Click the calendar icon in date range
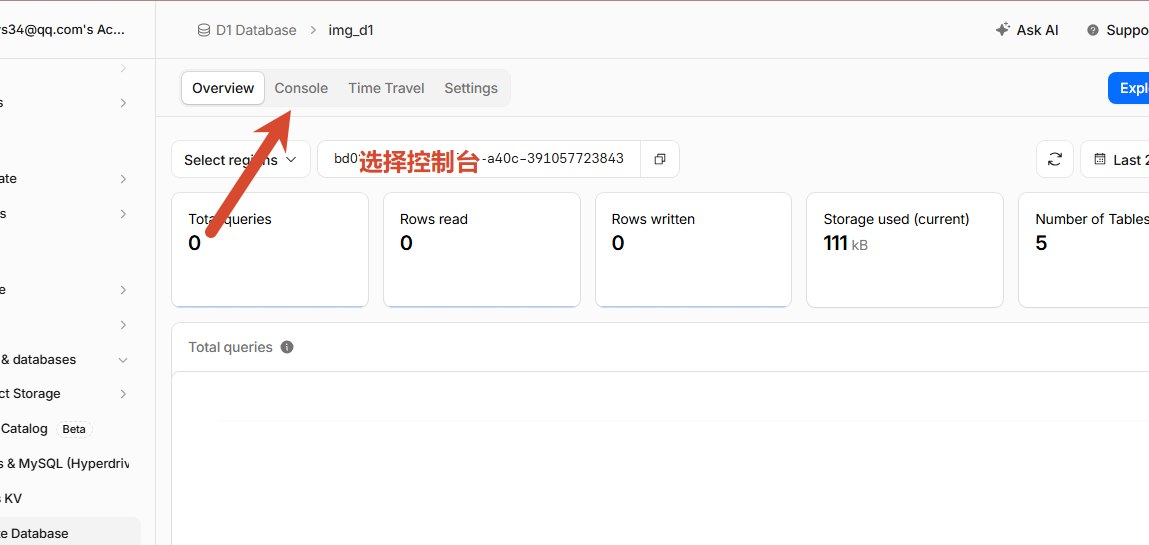Screen dimensions: 1149x545 tap(1099, 159)
